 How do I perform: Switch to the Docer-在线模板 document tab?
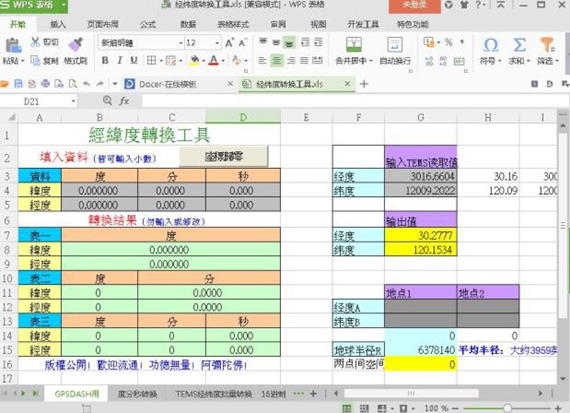(x=168, y=84)
